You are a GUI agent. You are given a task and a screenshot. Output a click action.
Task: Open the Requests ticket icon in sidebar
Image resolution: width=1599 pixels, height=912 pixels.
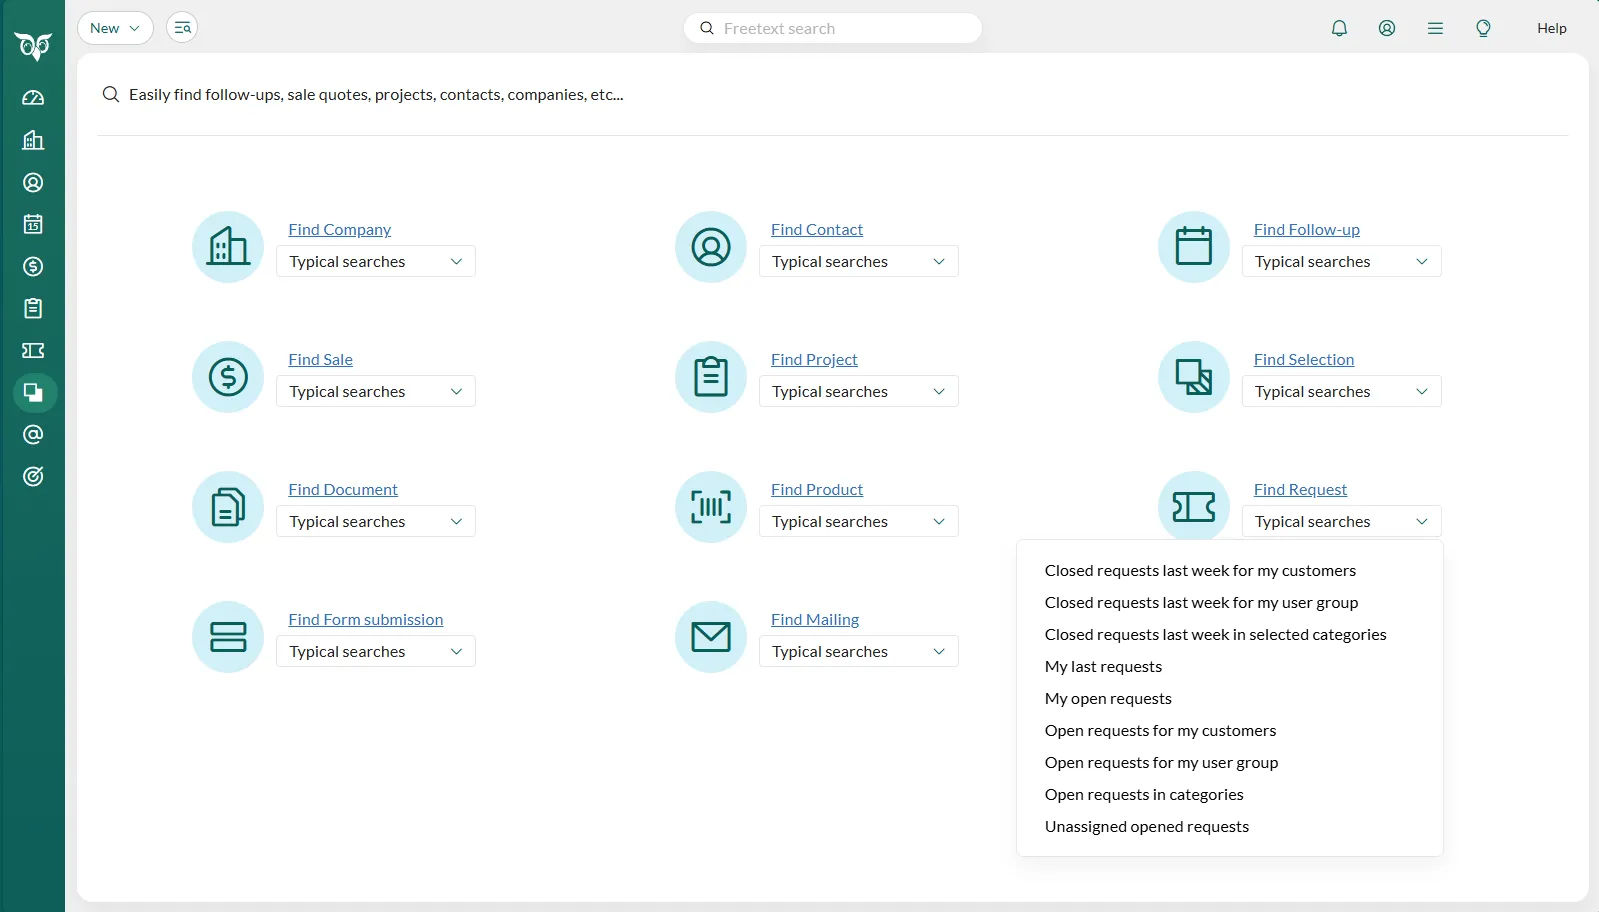tap(33, 350)
